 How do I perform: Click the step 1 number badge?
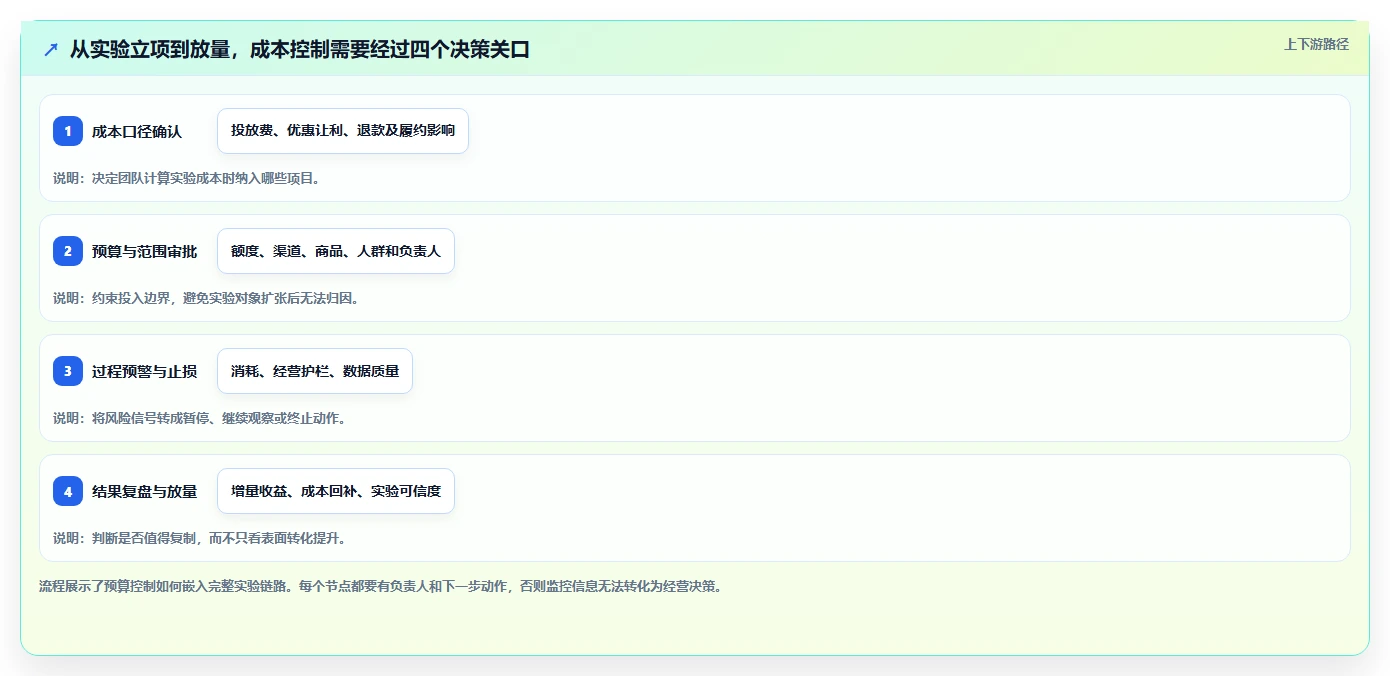[x=68, y=131]
